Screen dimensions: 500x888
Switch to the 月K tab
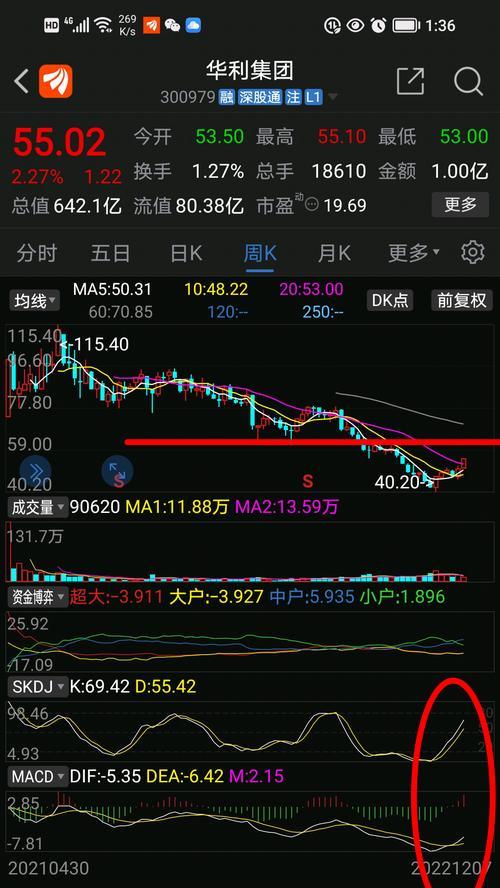click(334, 253)
